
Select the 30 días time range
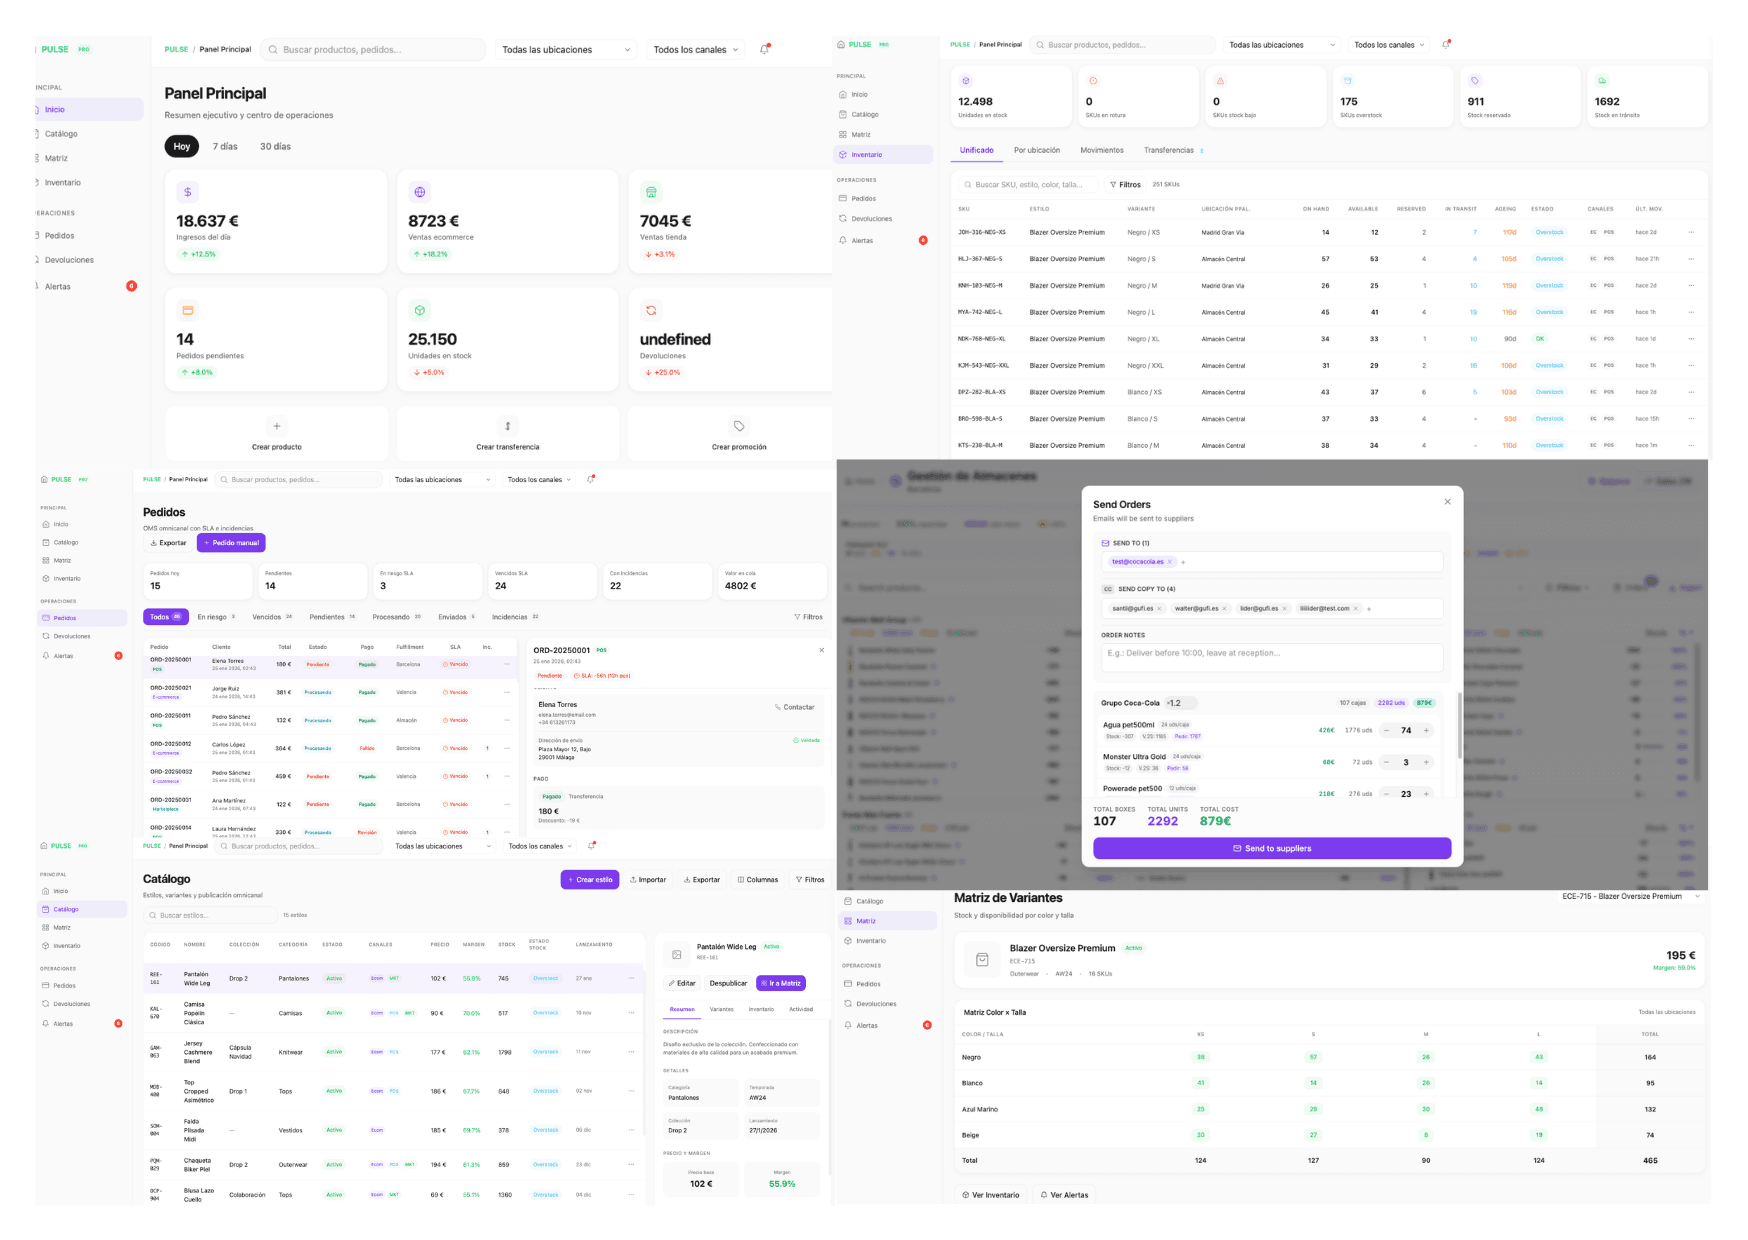(x=275, y=146)
